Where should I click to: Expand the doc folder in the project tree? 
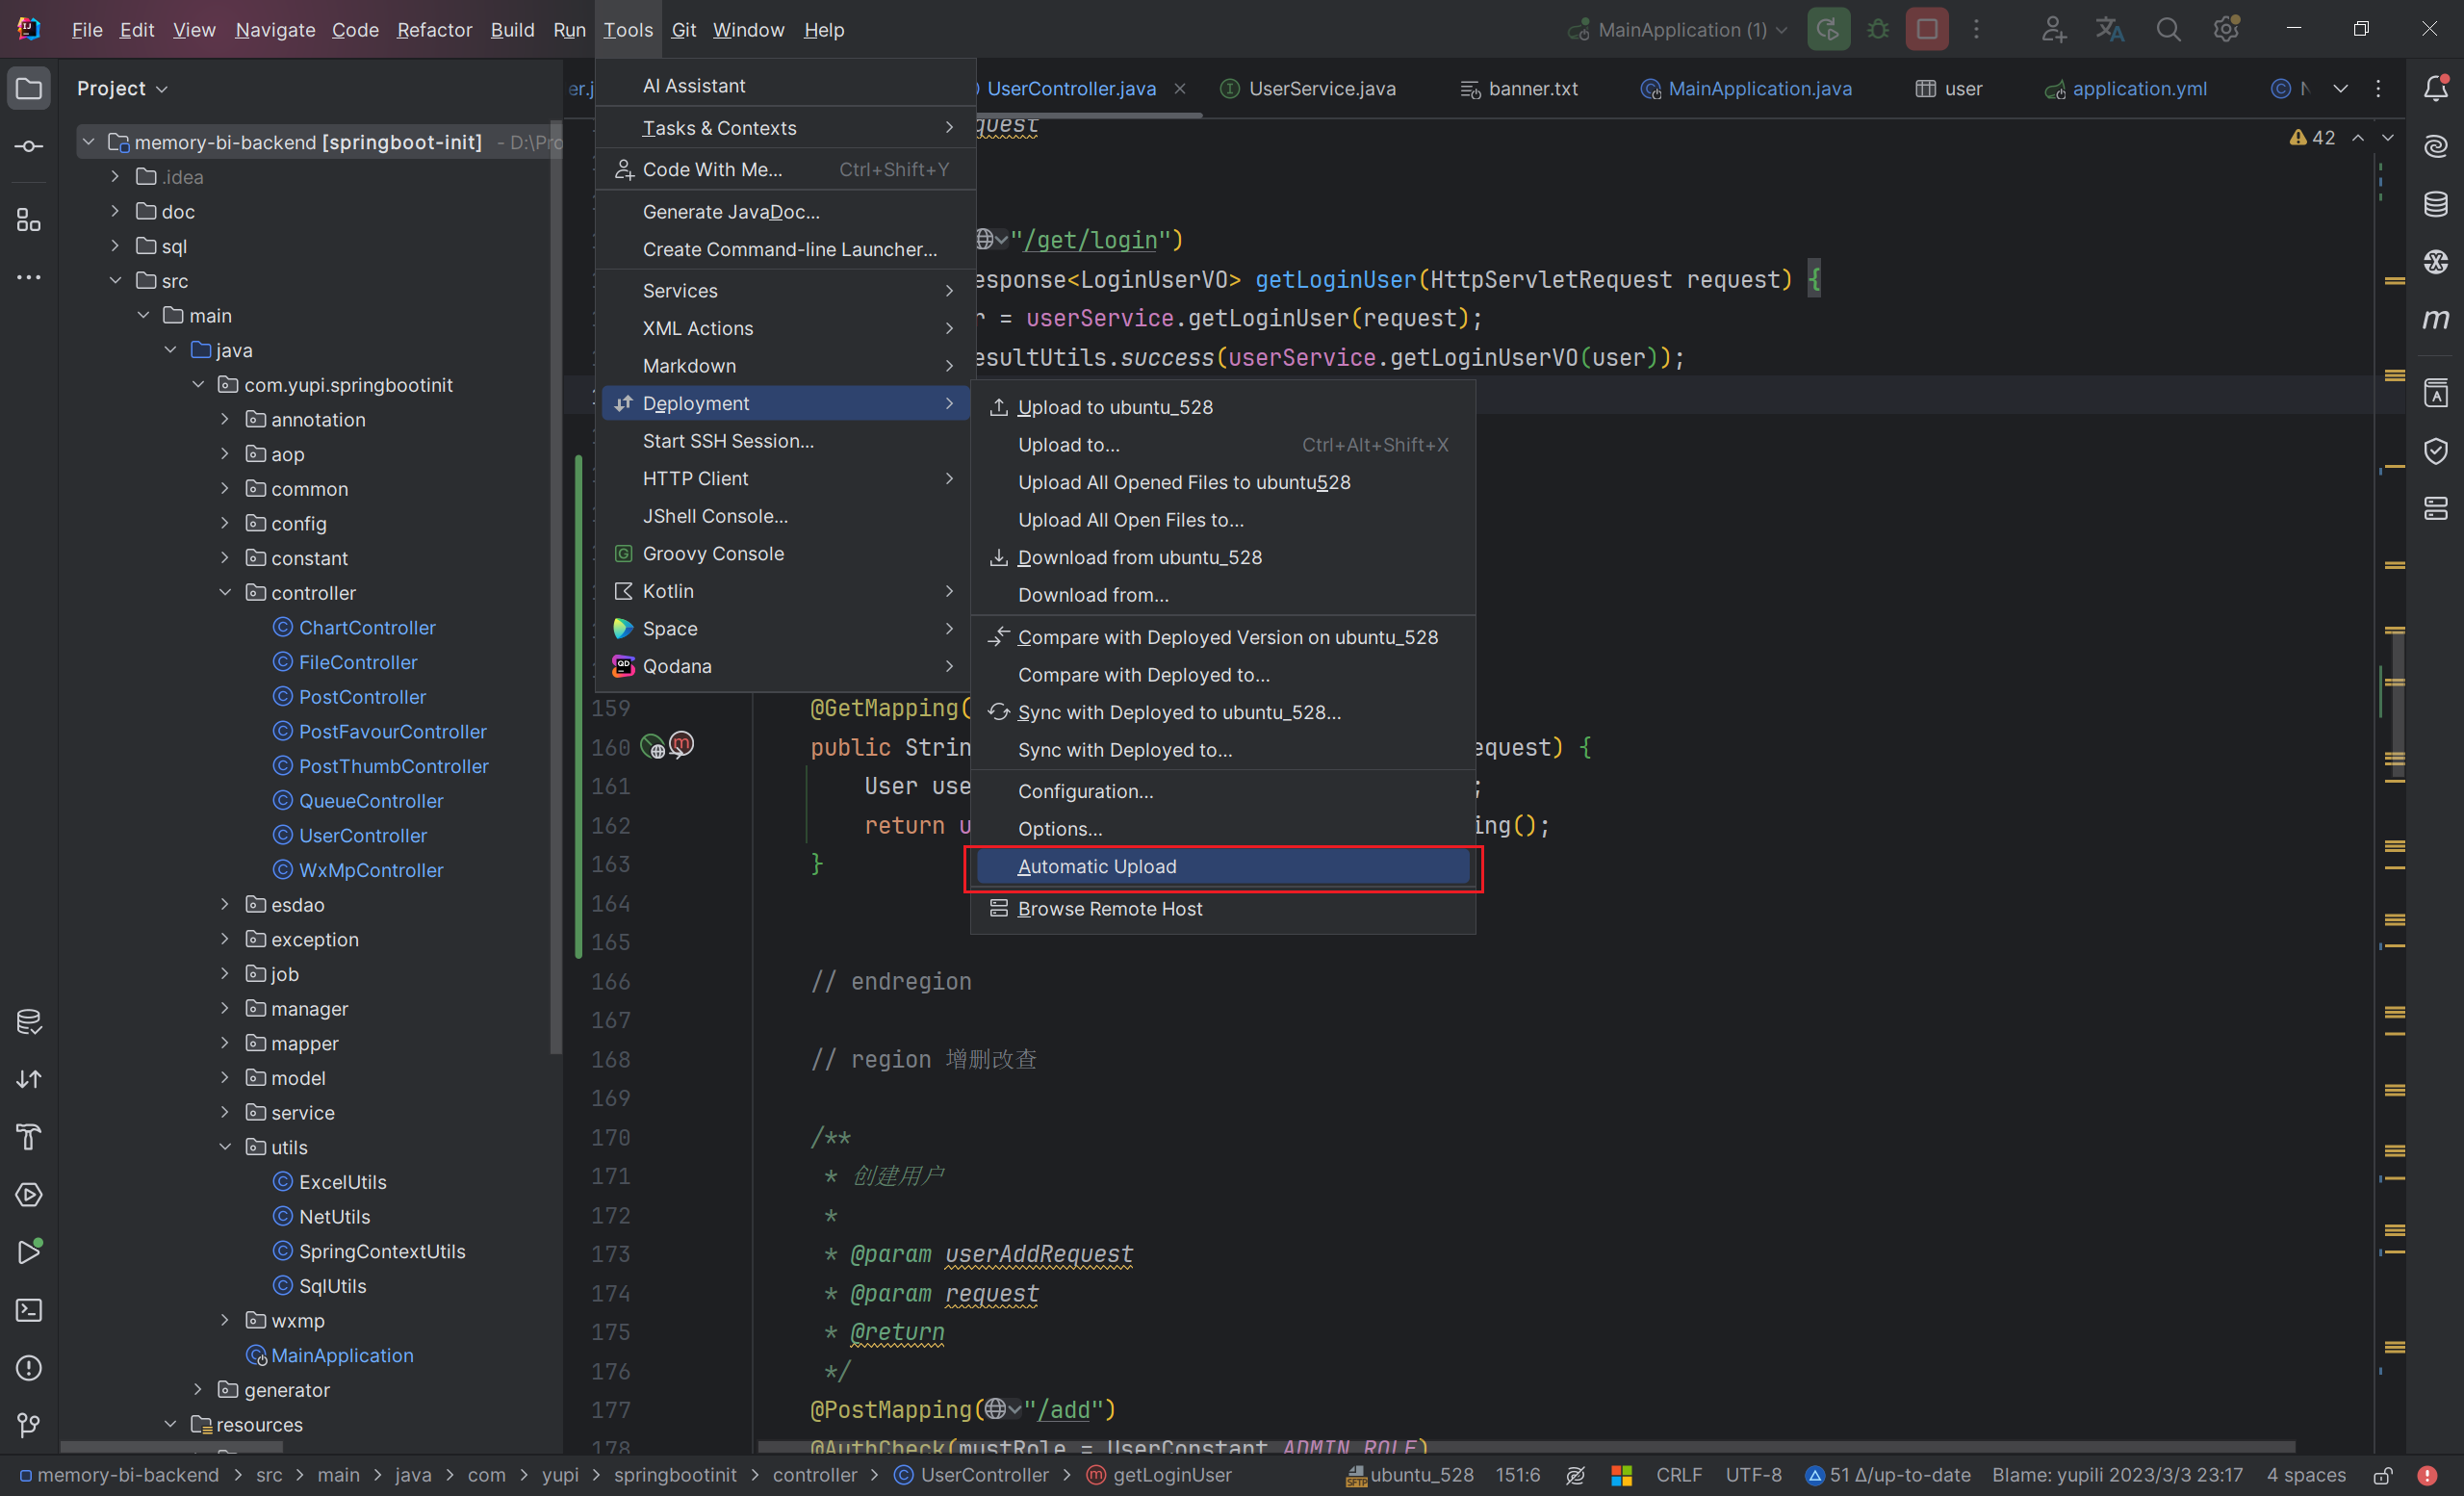[115, 212]
